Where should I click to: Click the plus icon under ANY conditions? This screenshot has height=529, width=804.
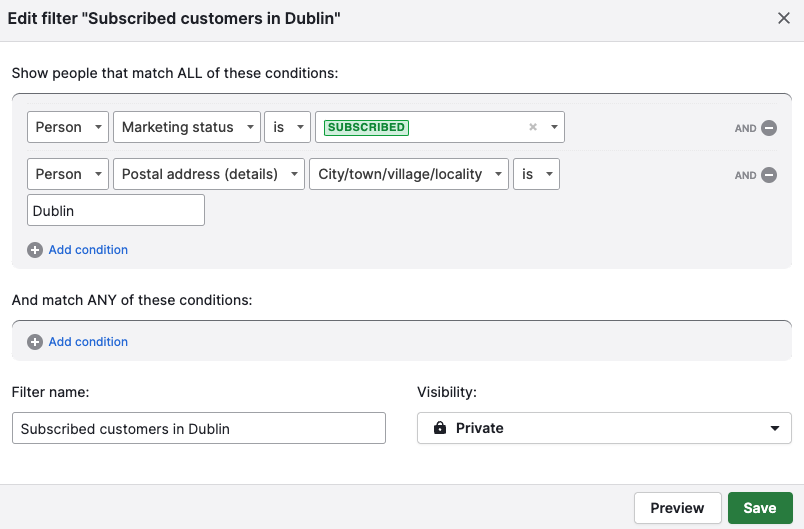[x=35, y=342]
